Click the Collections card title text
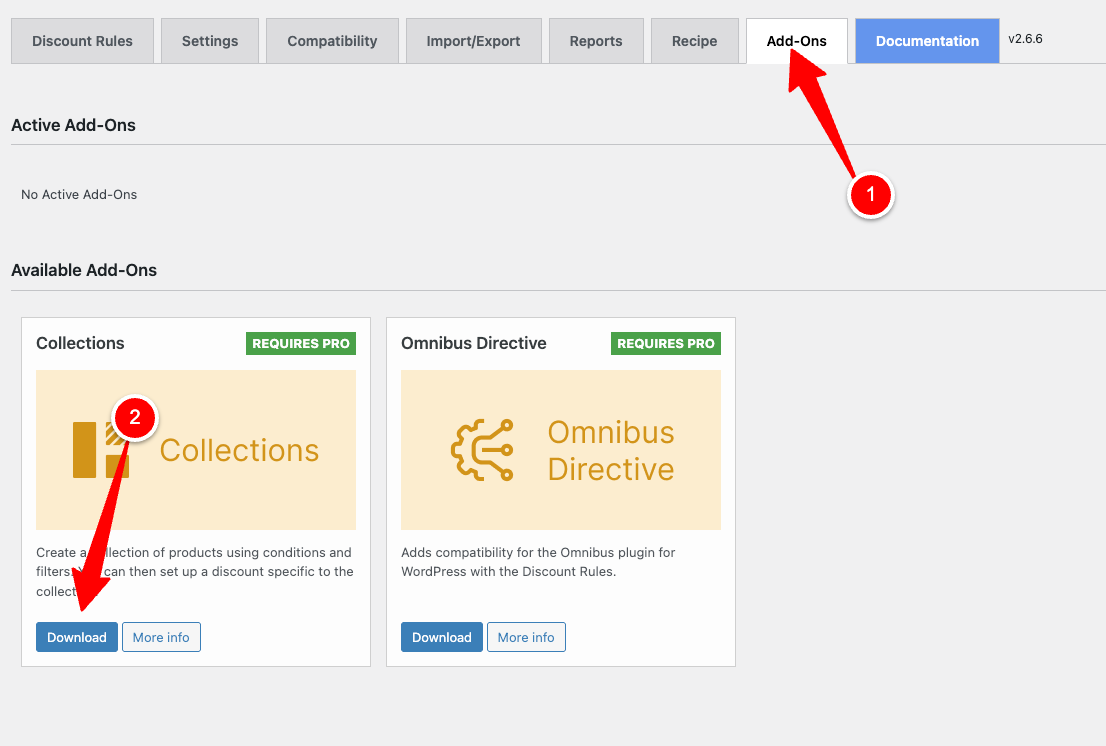 [x=80, y=343]
